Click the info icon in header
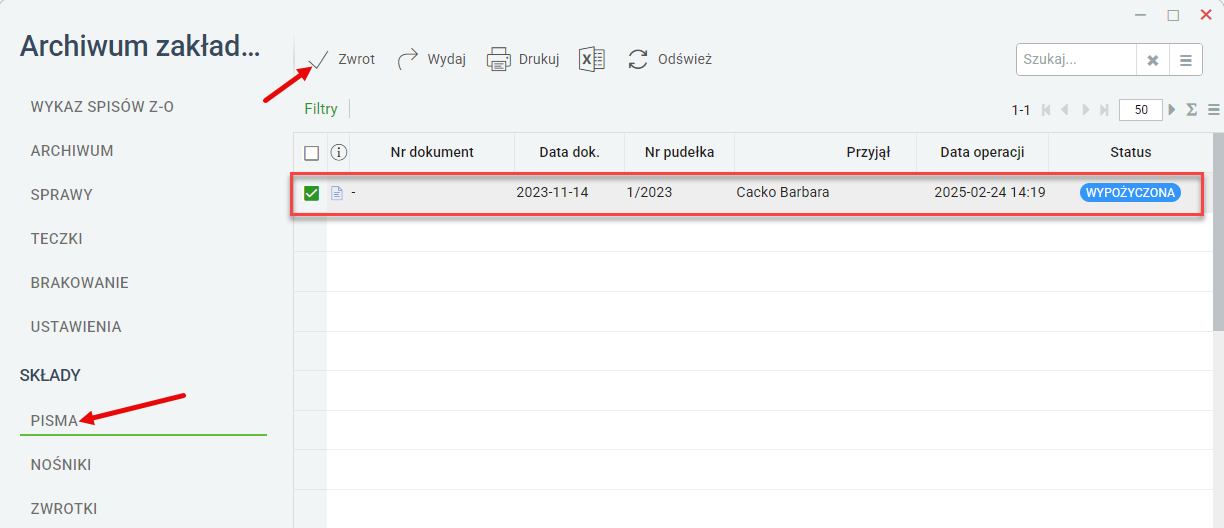This screenshot has width=1224, height=528. tap(339, 152)
